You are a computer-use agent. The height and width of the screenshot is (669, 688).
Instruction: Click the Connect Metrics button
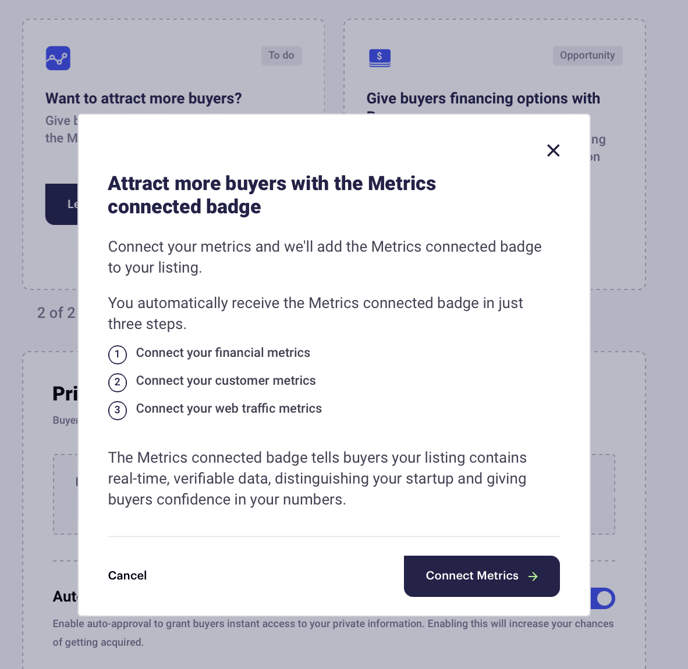tap(481, 576)
